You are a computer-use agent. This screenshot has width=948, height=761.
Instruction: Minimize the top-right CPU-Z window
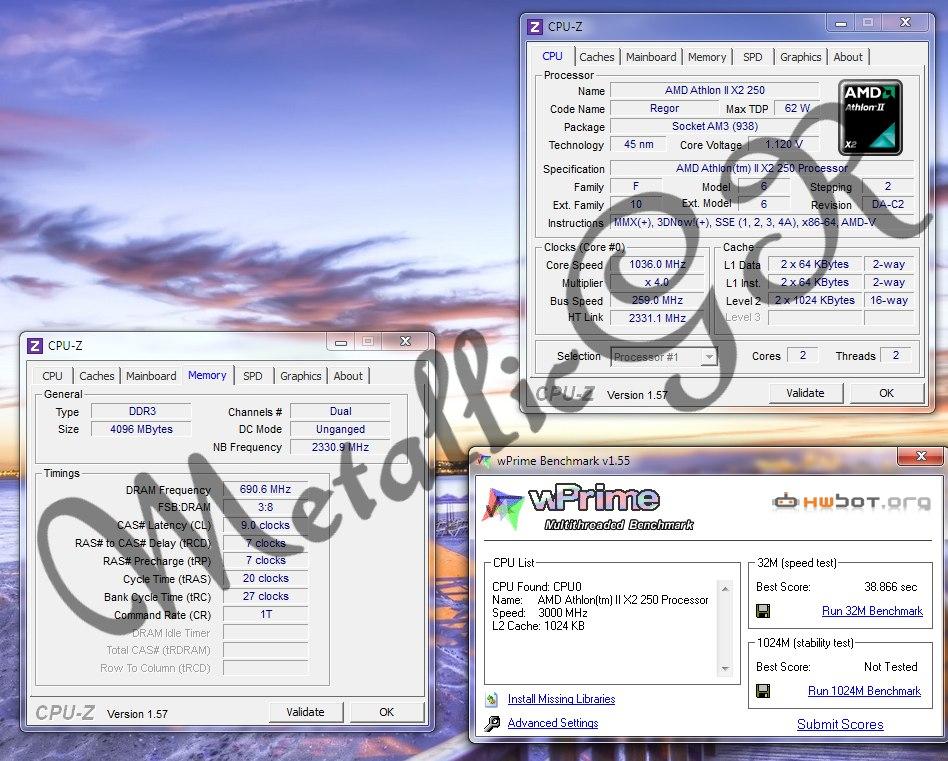point(840,24)
